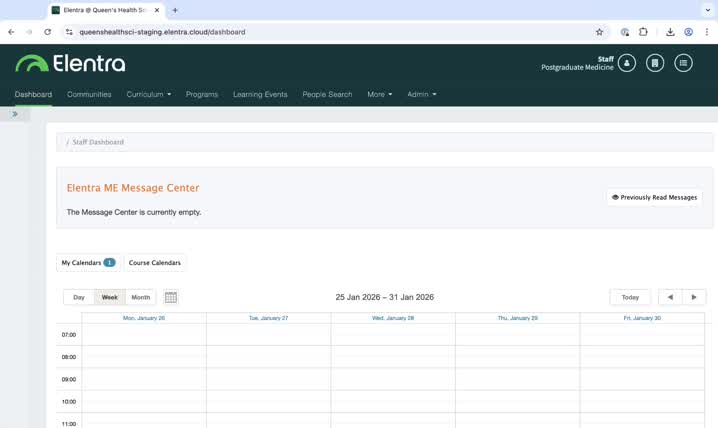Click Thu, January 29 column header
Image resolution: width=718 pixels, height=428 pixels.
517,318
